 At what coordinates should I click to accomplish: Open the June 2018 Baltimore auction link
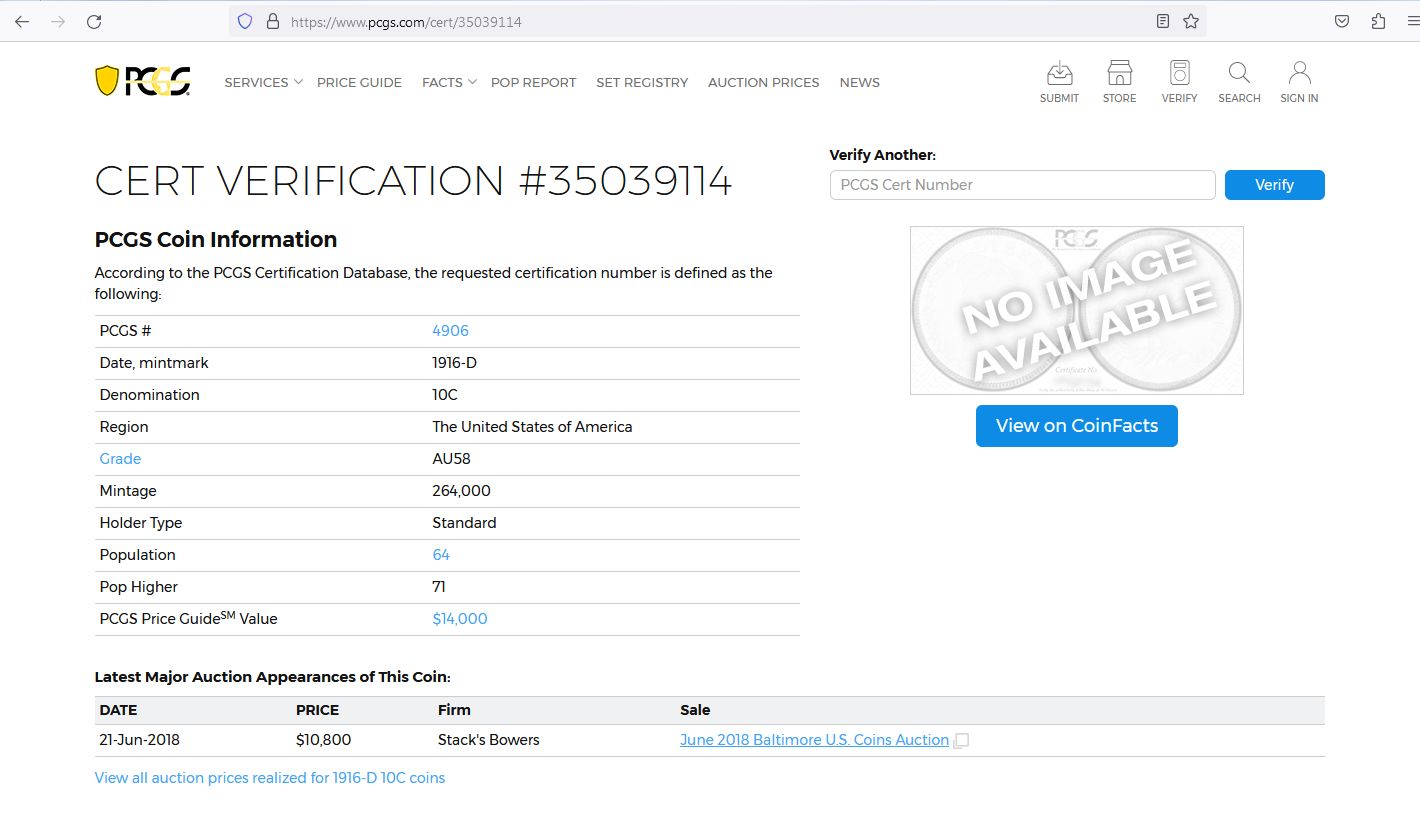click(814, 740)
